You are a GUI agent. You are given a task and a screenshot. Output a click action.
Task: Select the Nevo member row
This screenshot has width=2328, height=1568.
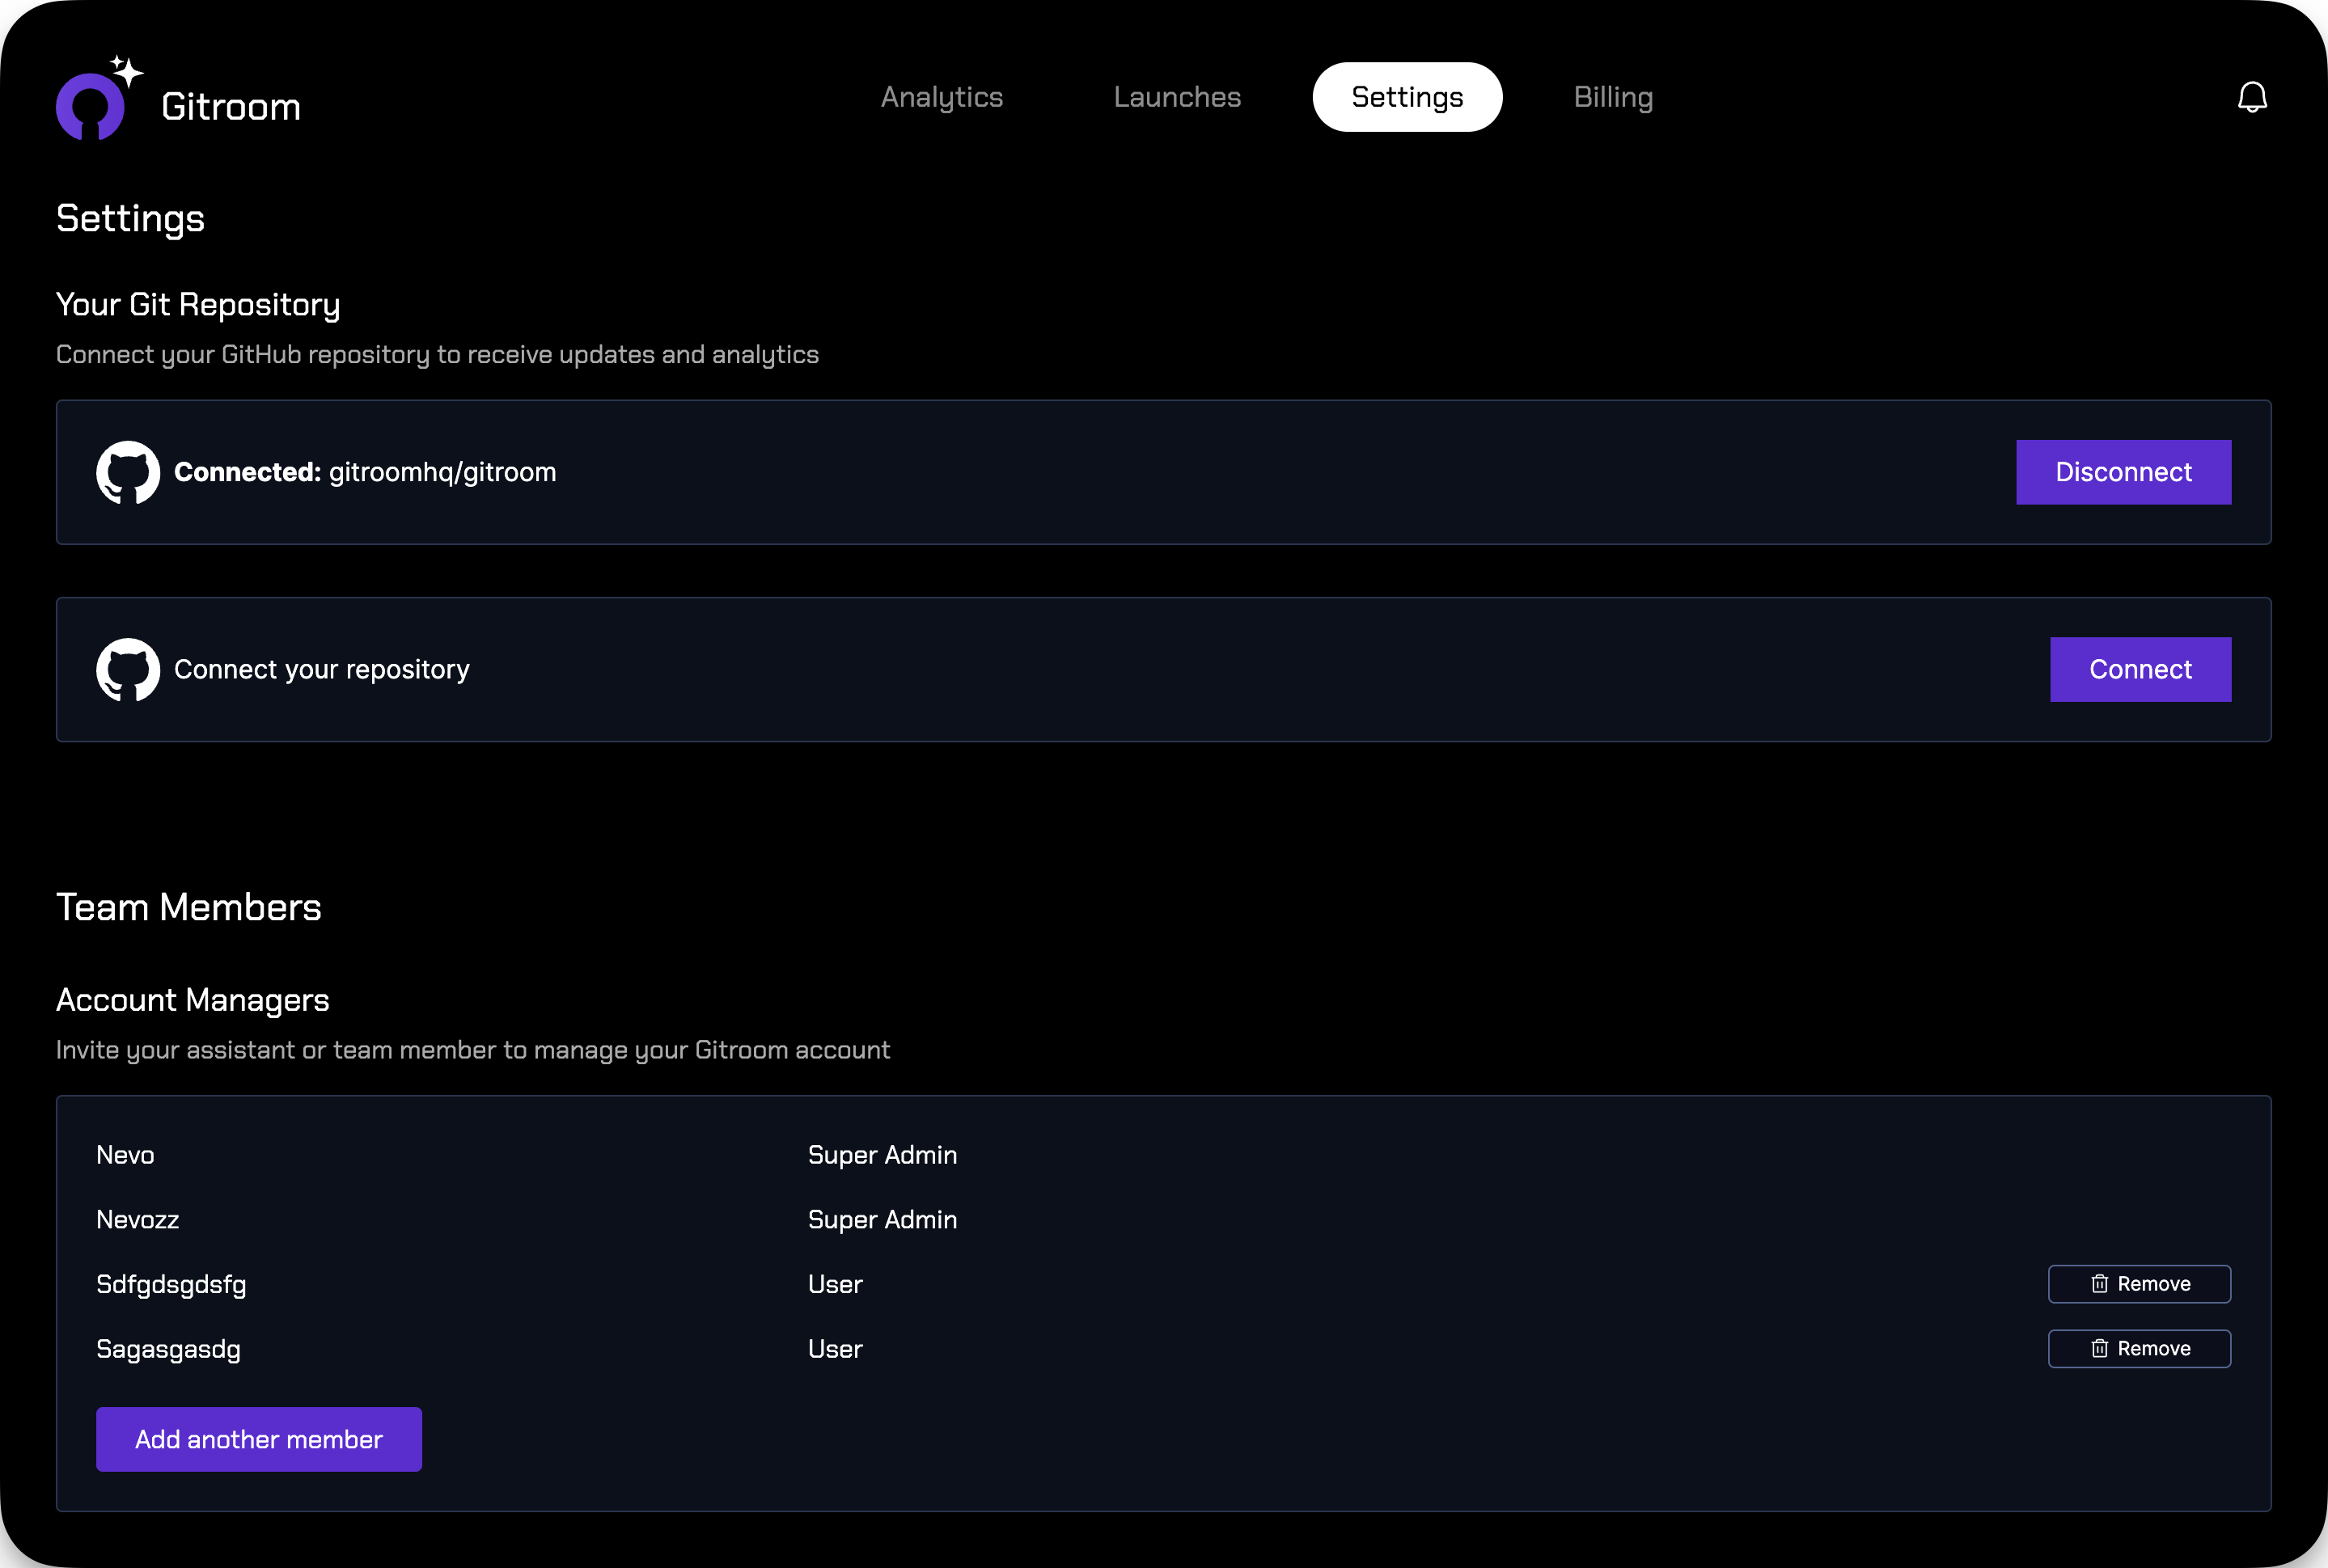tap(125, 1155)
